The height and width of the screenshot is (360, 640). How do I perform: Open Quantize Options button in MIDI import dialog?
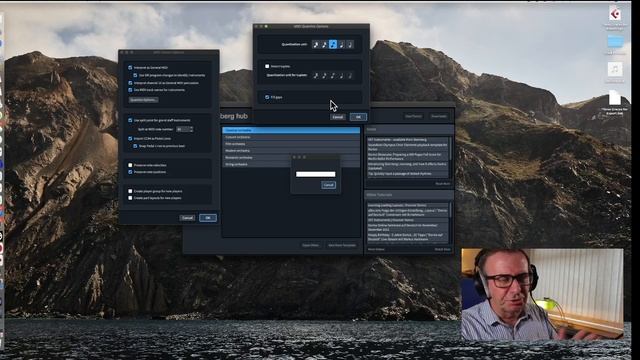144,100
